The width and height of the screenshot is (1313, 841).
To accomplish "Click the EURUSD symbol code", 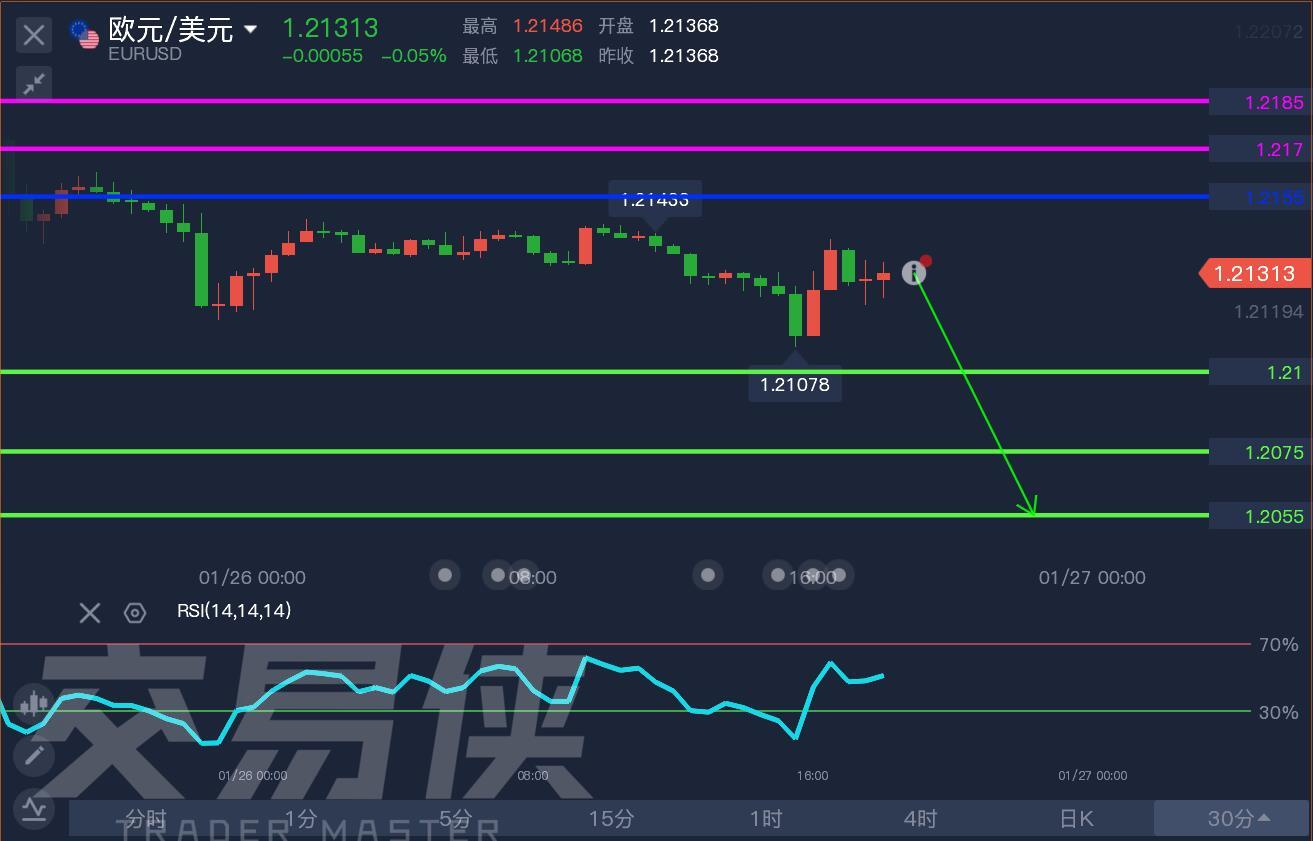I will (x=145, y=54).
